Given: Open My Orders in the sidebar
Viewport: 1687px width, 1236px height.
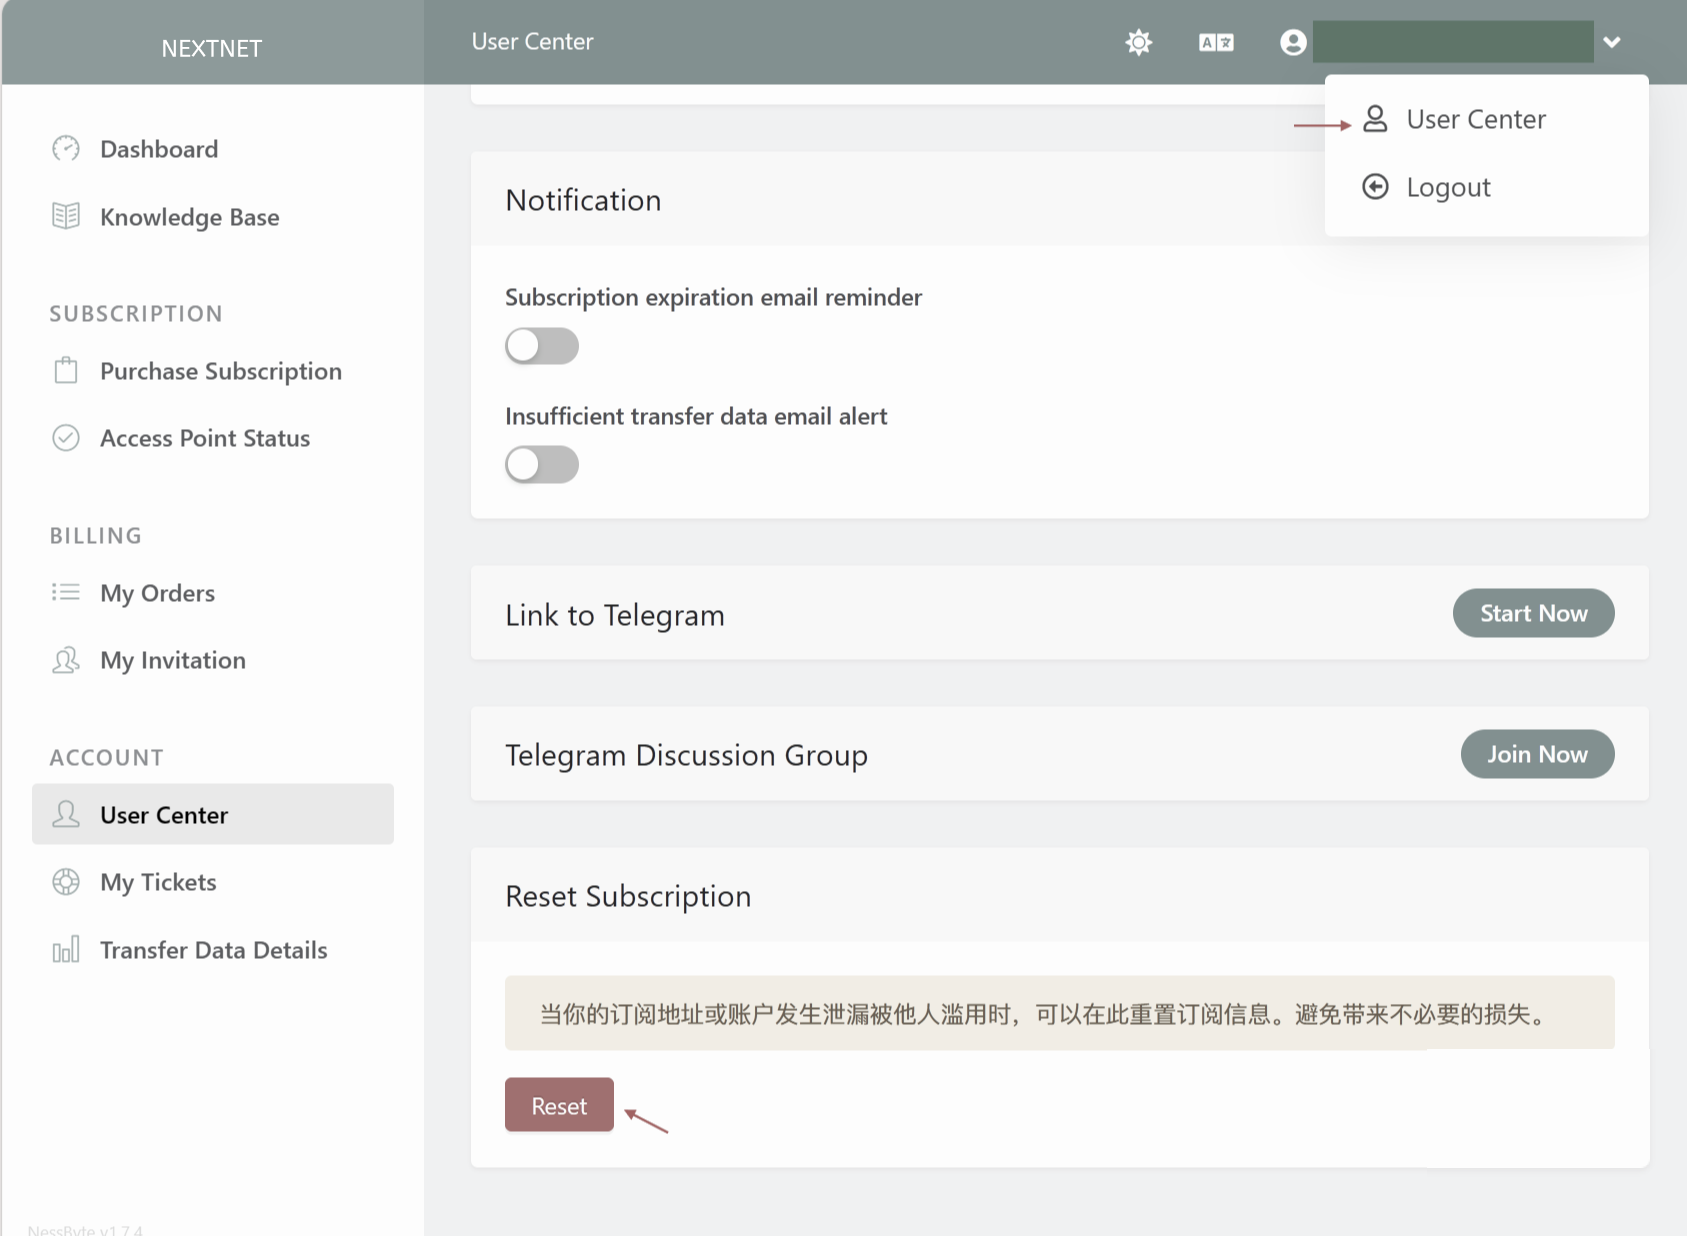Looking at the screenshot, I should [x=213, y=593].
